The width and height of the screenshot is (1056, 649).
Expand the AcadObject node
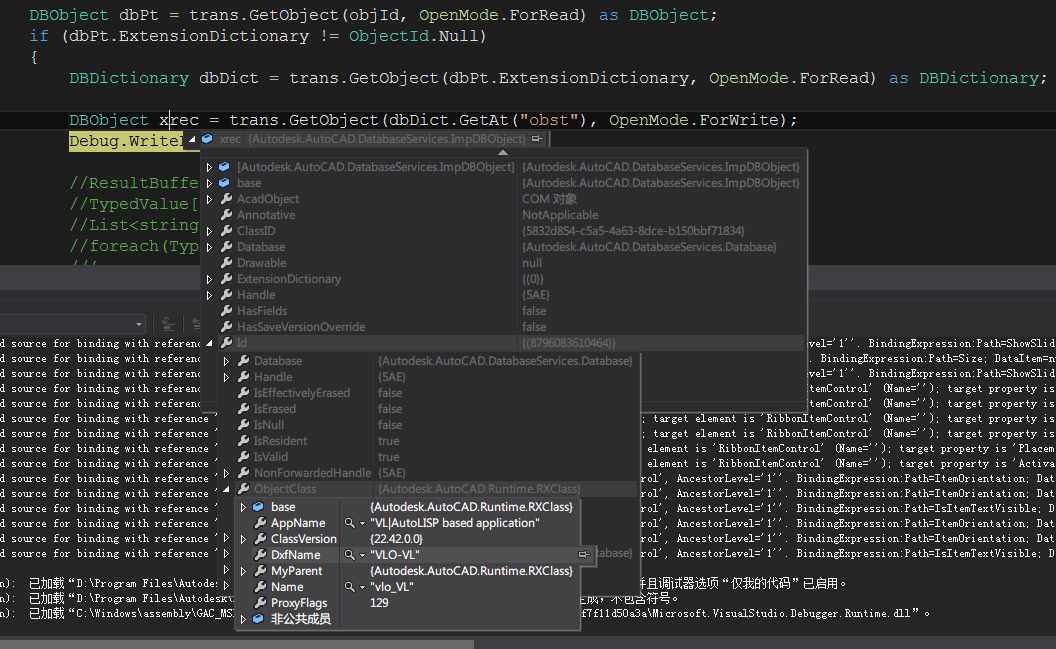click(x=208, y=198)
